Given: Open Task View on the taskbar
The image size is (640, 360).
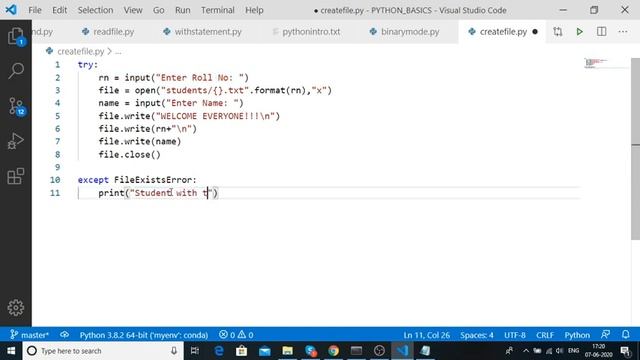Looking at the screenshot, I should (x=195, y=351).
